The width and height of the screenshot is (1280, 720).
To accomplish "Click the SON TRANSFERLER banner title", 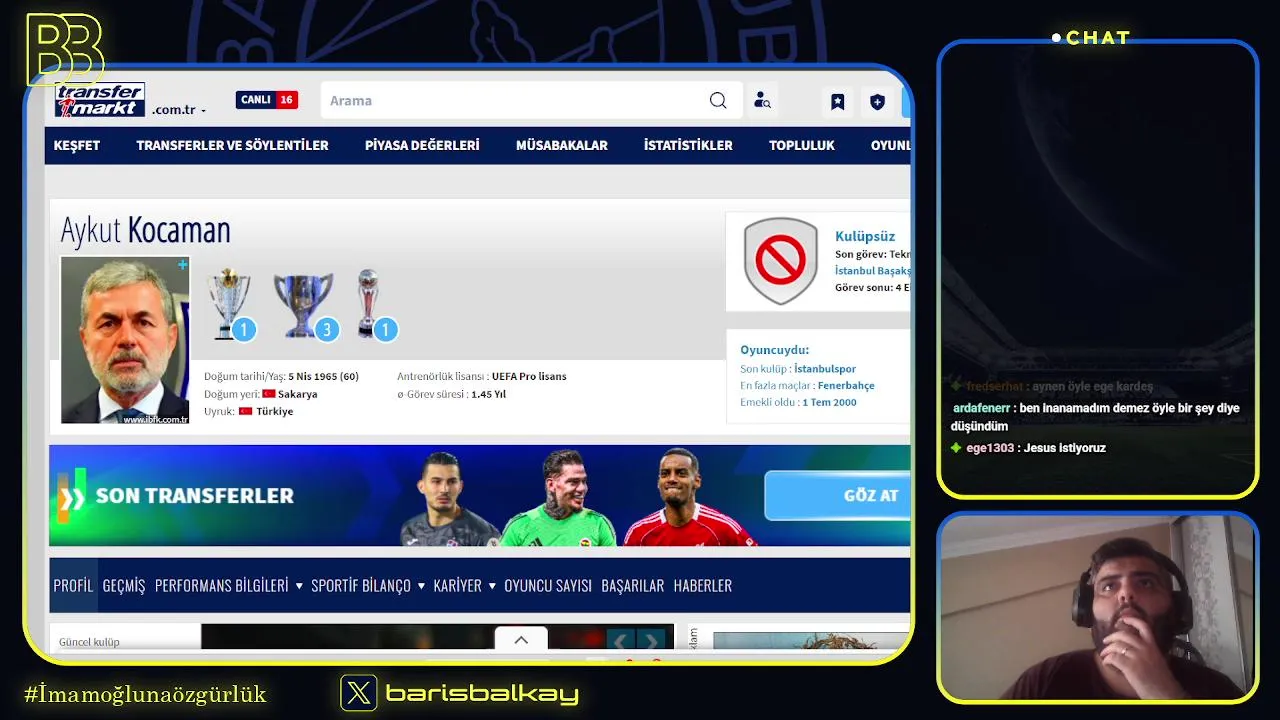I will [195, 496].
